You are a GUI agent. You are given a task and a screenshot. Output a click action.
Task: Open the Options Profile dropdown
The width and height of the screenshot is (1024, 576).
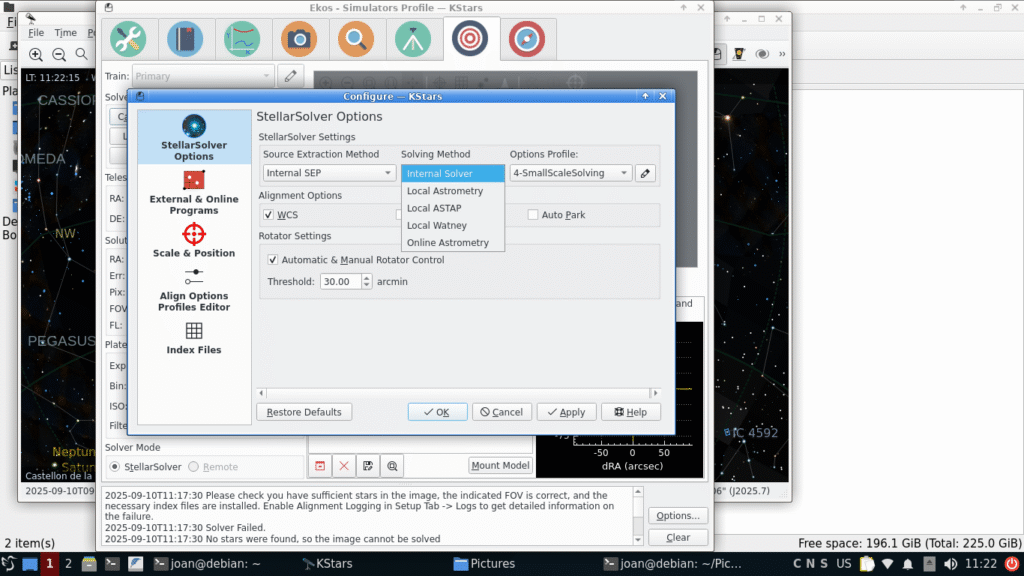pos(570,173)
